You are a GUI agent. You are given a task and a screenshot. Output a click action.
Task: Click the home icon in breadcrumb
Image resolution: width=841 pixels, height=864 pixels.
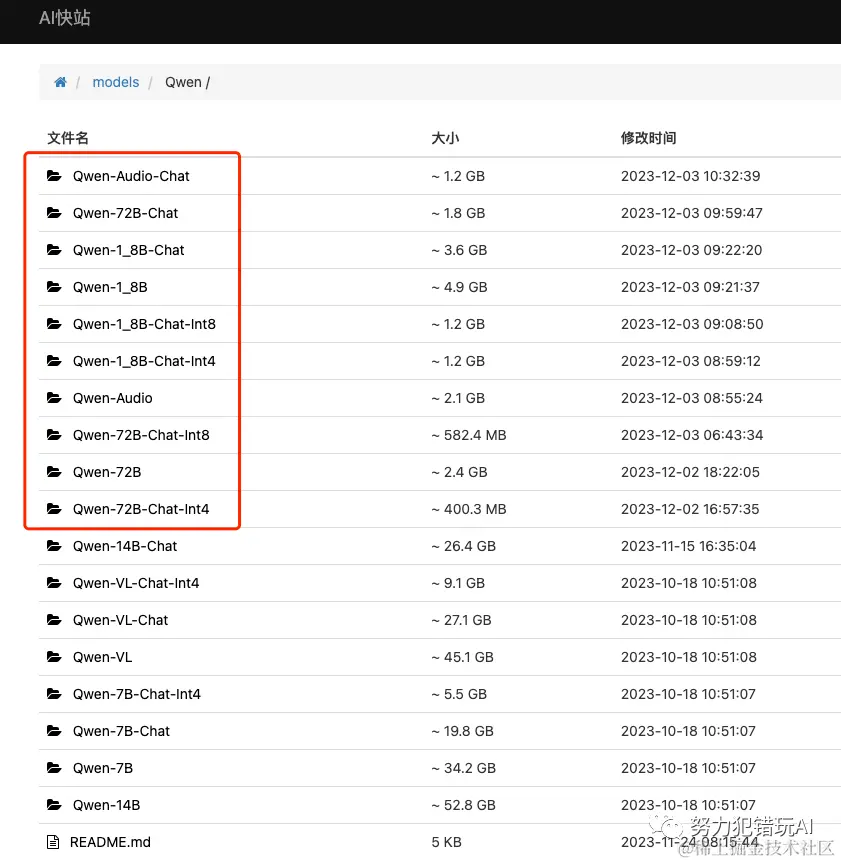tap(60, 83)
